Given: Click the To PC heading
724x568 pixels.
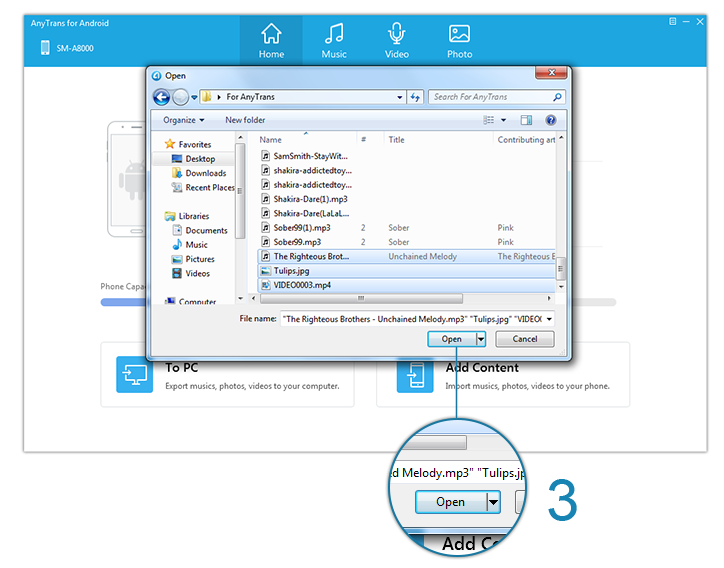Looking at the screenshot, I should (x=182, y=368).
